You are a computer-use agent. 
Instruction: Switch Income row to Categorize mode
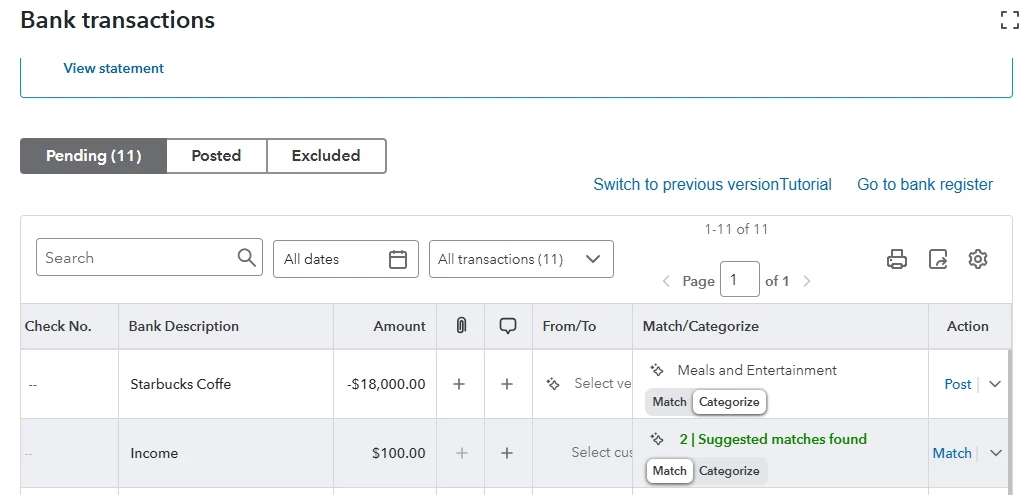tap(729, 471)
